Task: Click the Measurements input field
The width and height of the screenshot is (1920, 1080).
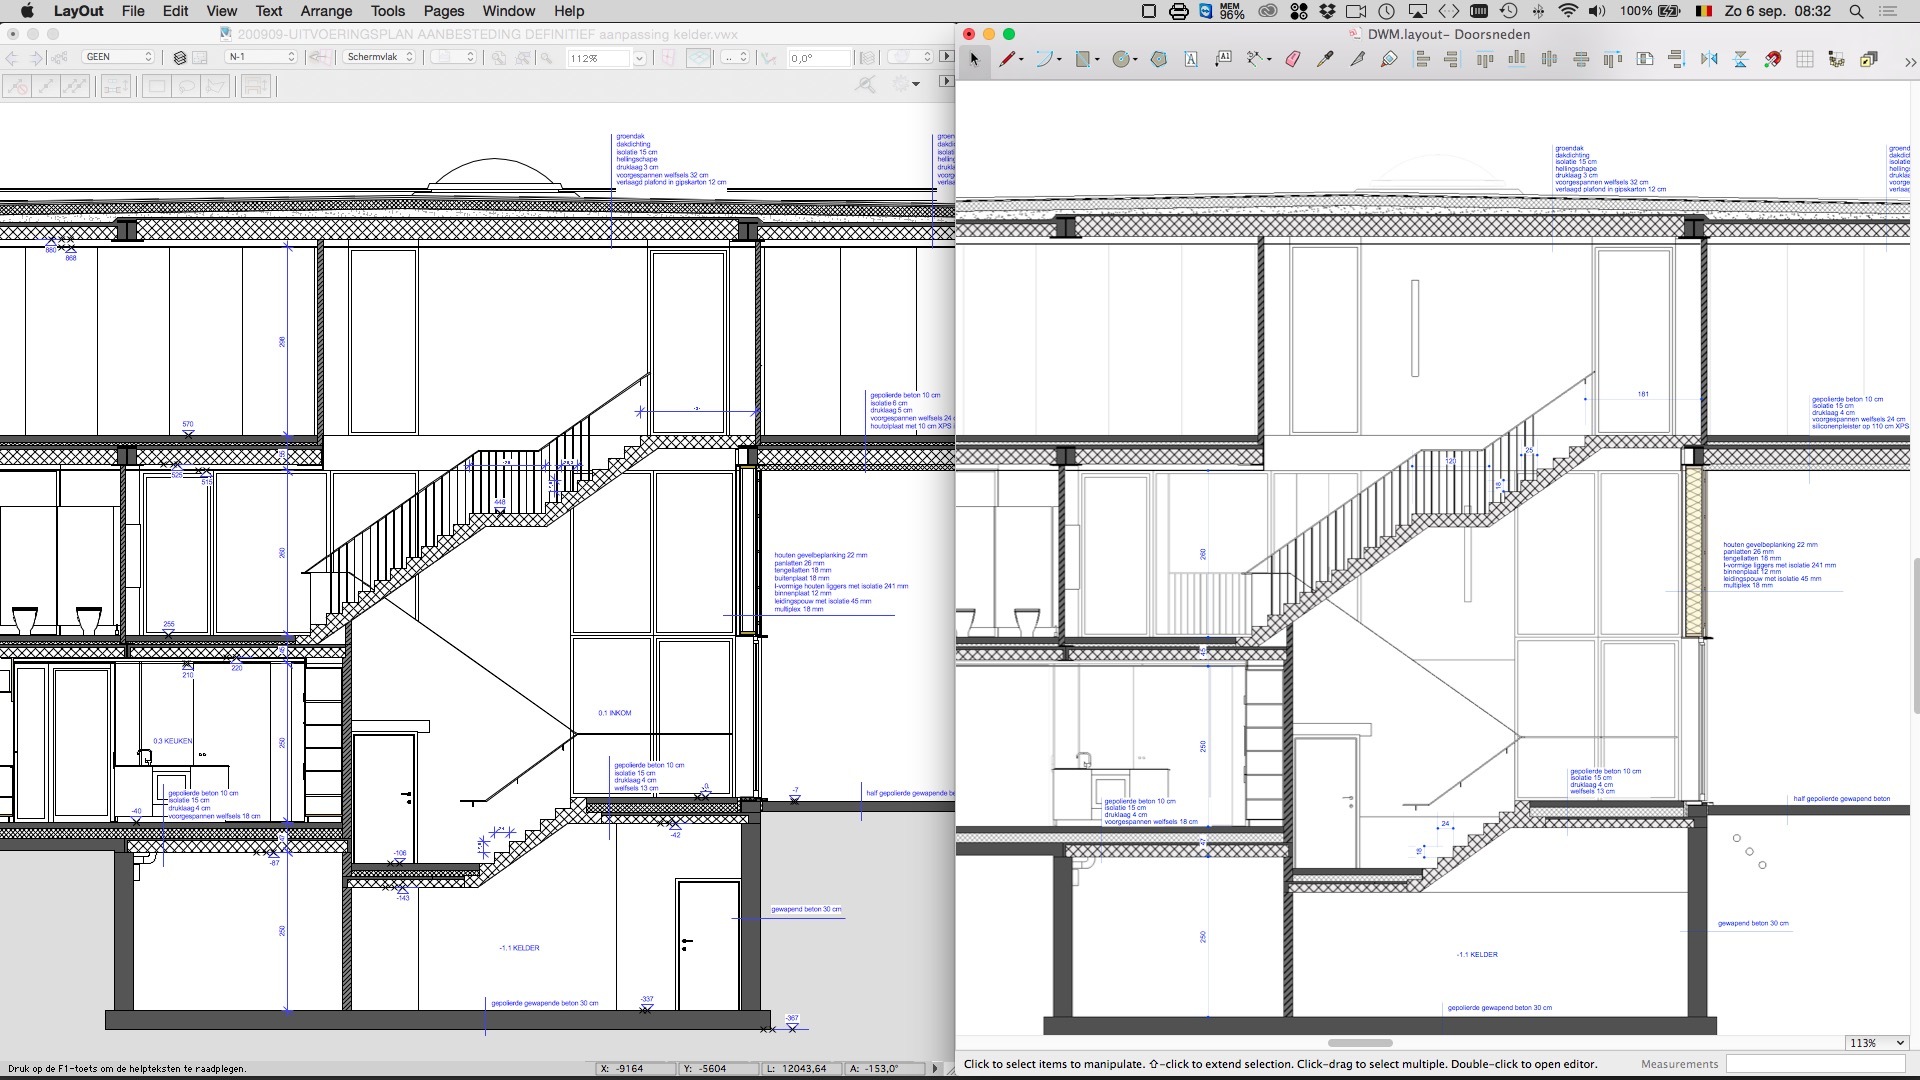Action: pos(1815,1064)
